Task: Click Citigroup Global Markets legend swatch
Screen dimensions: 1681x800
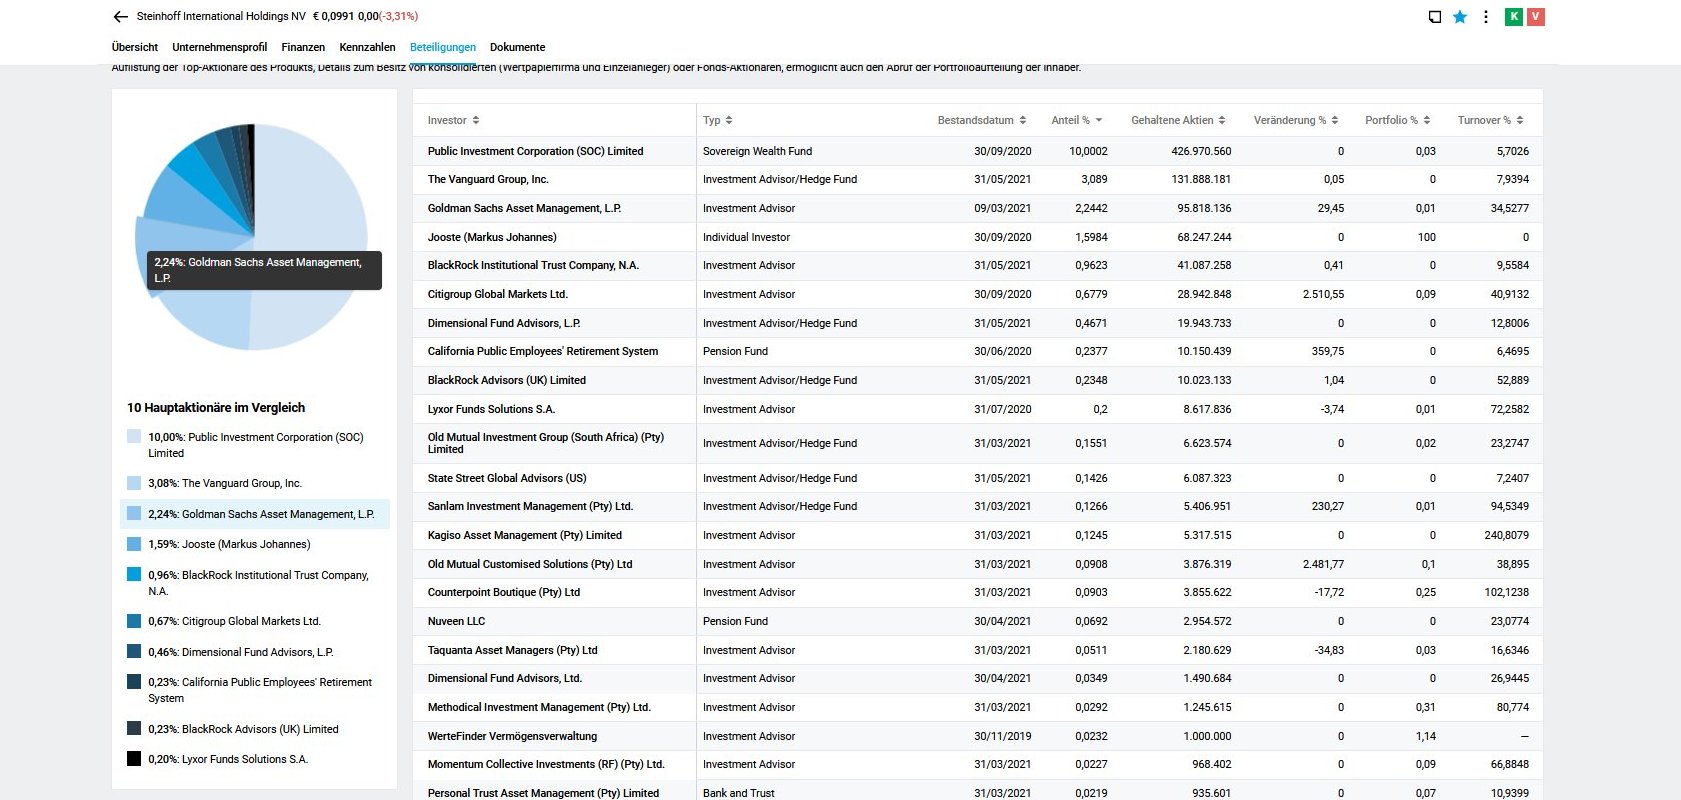Action: click(x=134, y=621)
